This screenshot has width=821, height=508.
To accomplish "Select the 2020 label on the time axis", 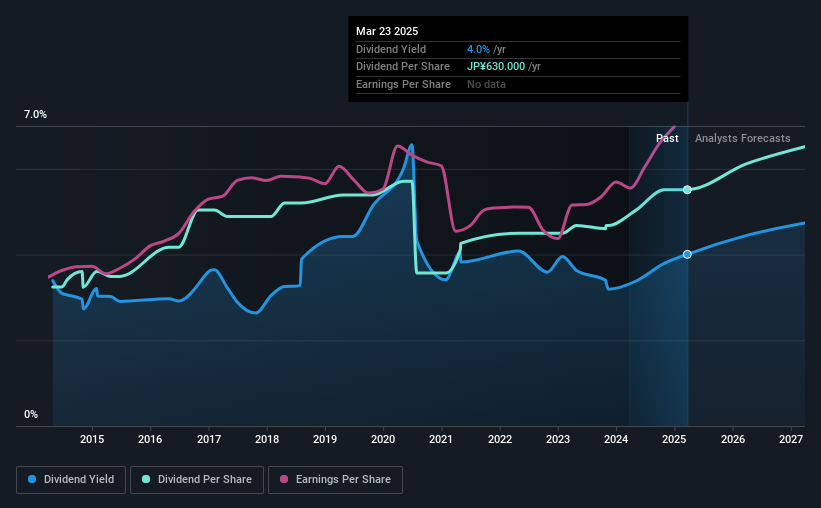I will (383, 439).
